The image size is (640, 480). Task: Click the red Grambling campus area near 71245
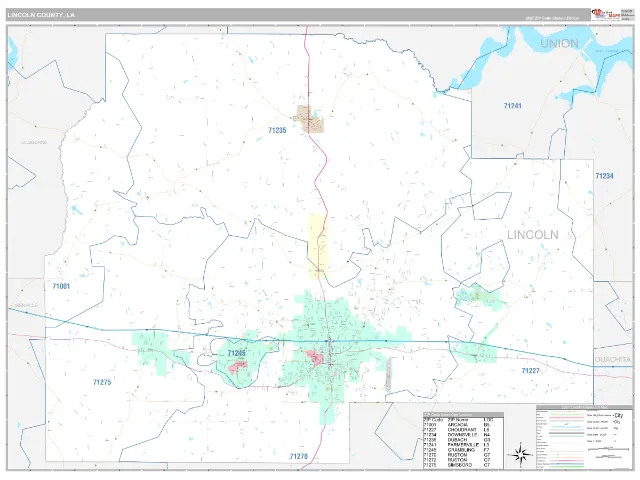(x=238, y=367)
